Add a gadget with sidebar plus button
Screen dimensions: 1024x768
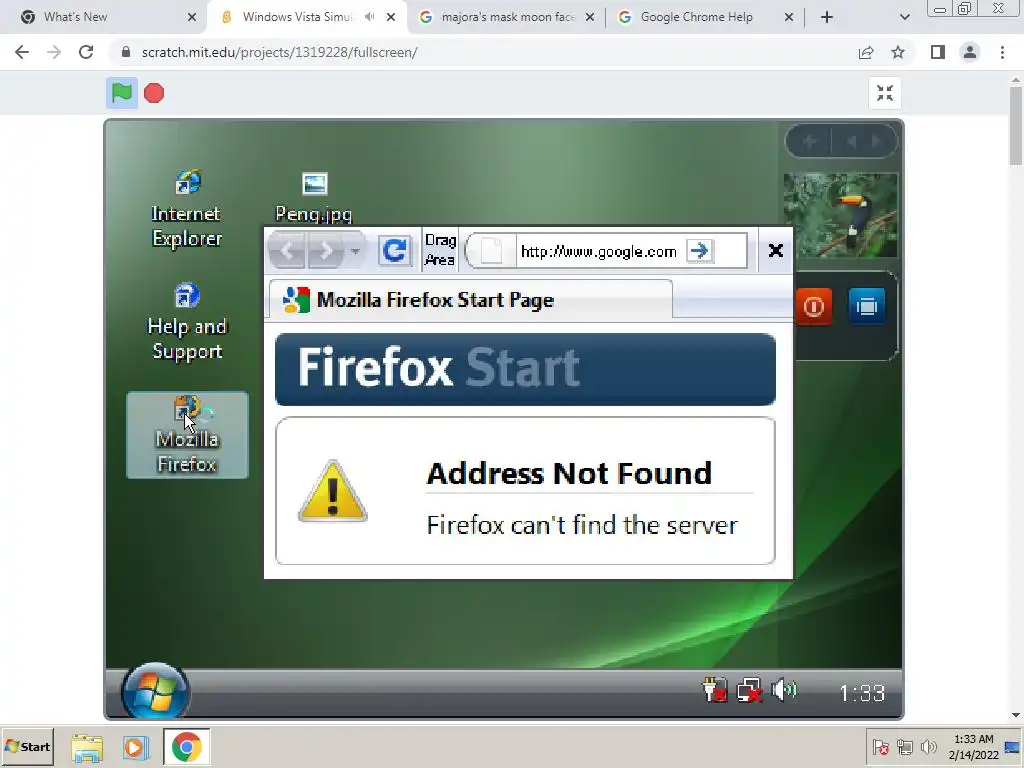[808, 142]
